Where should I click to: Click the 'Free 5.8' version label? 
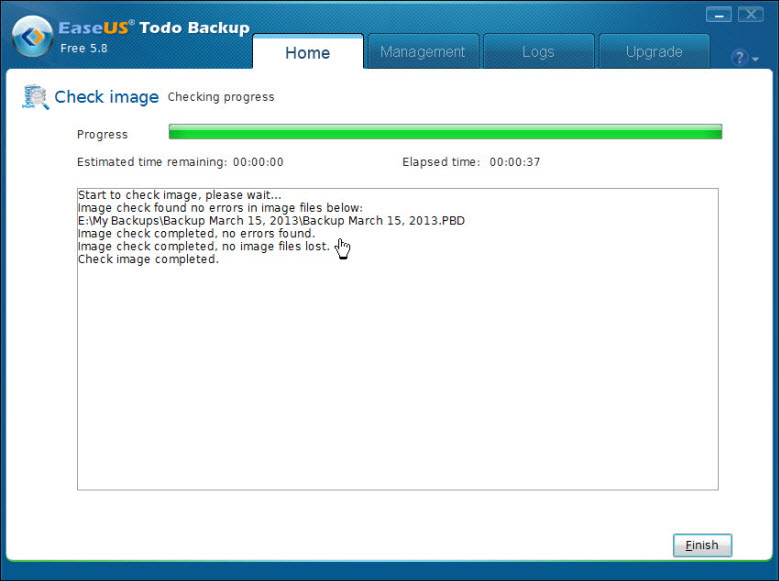(x=83, y=48)
